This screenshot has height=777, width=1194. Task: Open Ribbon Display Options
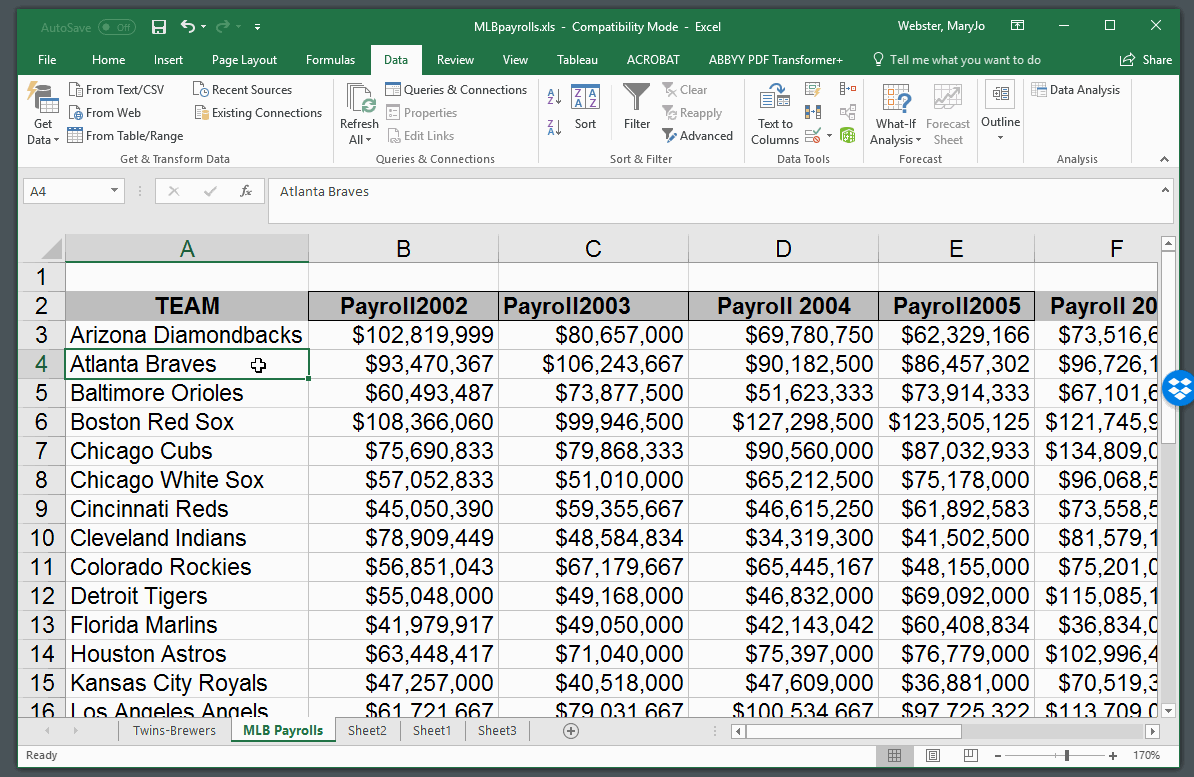(x=1017, y=26)
